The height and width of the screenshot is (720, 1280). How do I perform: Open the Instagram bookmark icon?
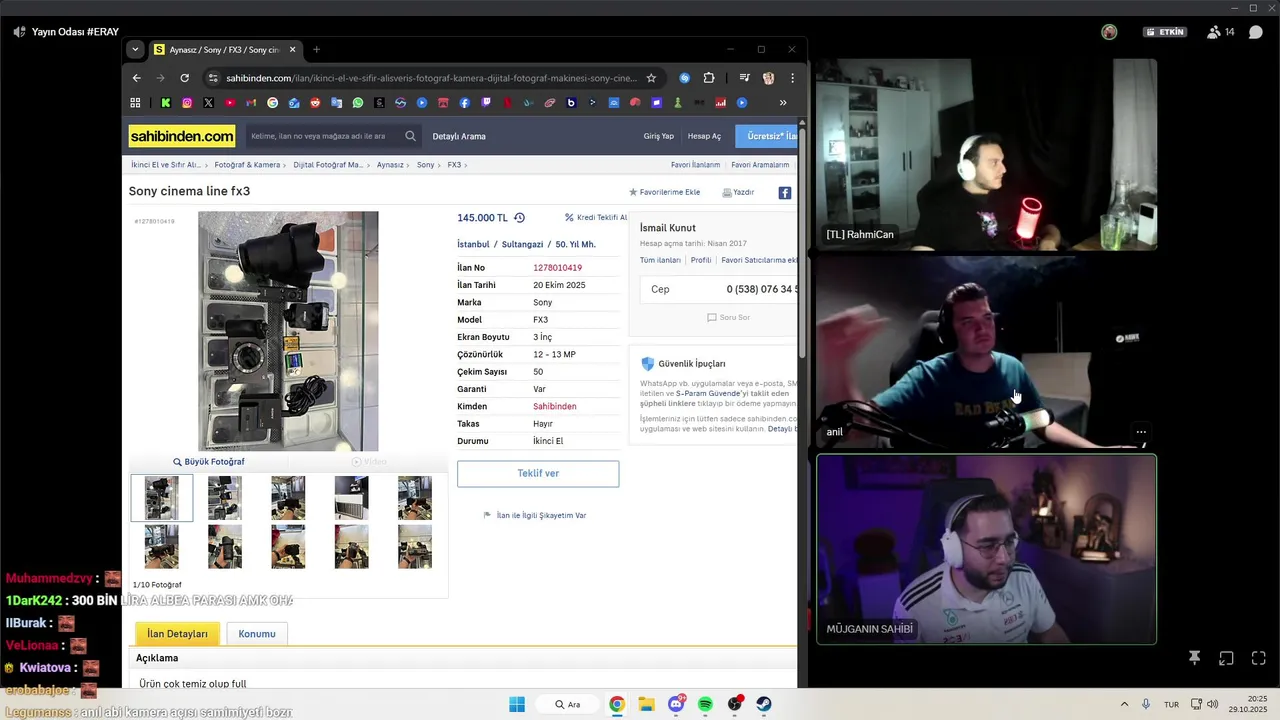click(187, 102)
